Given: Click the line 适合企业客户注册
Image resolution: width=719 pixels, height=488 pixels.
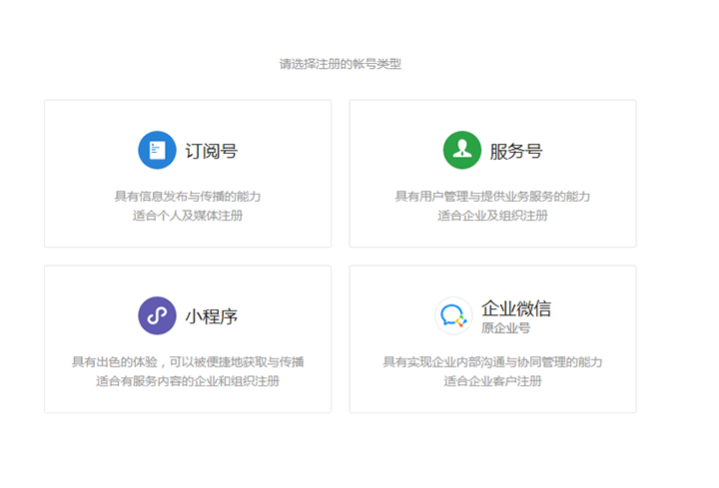Looking at the screenshot, I should click(492, 381).
